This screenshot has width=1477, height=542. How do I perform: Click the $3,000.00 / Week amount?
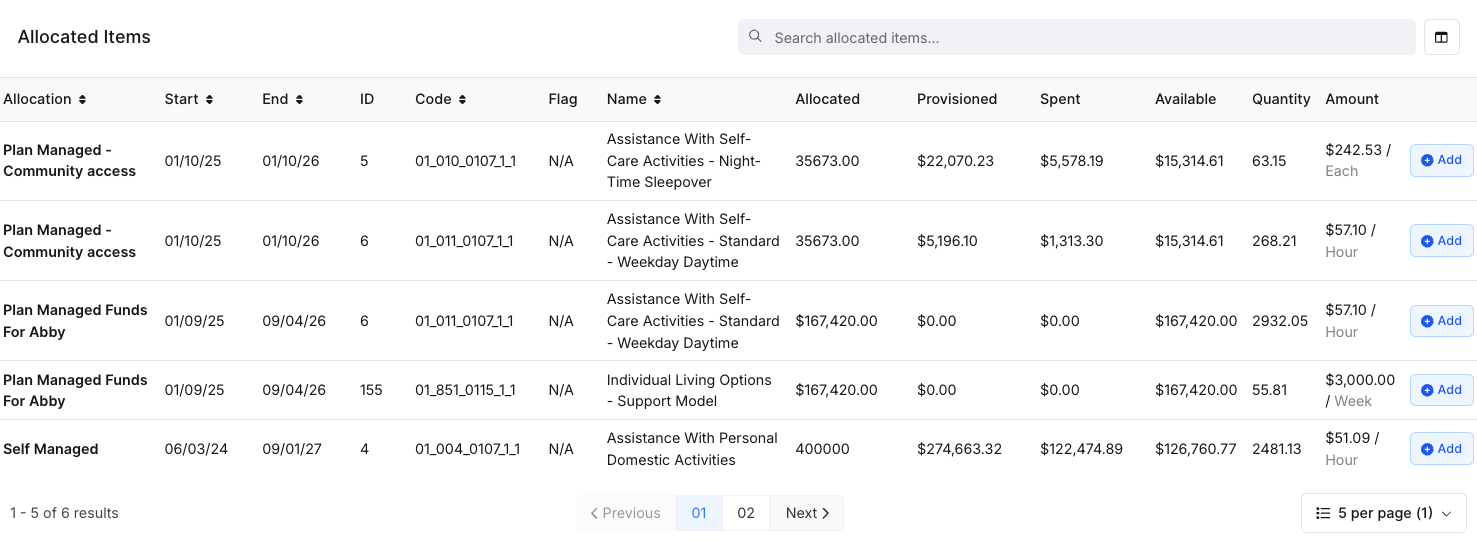click(x=1360, y=390)
